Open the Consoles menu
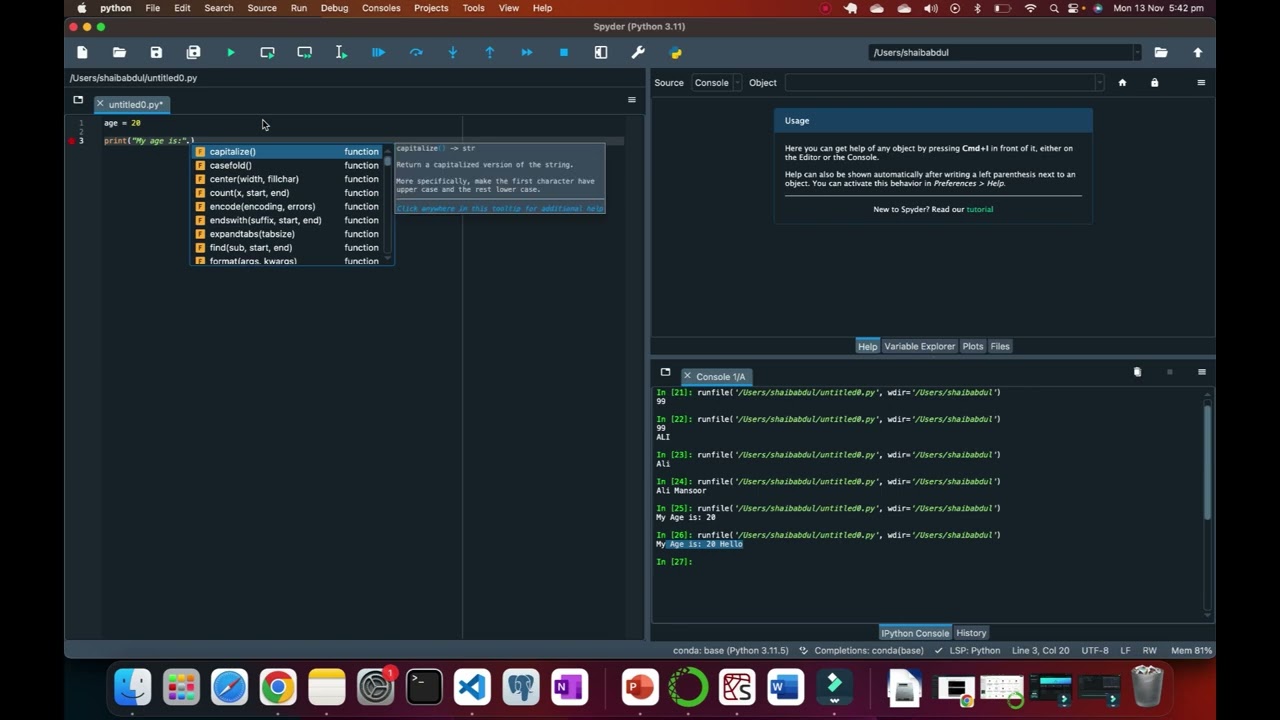The height and width of the screenshot is (720, 1280). click(x=381, y=8)
